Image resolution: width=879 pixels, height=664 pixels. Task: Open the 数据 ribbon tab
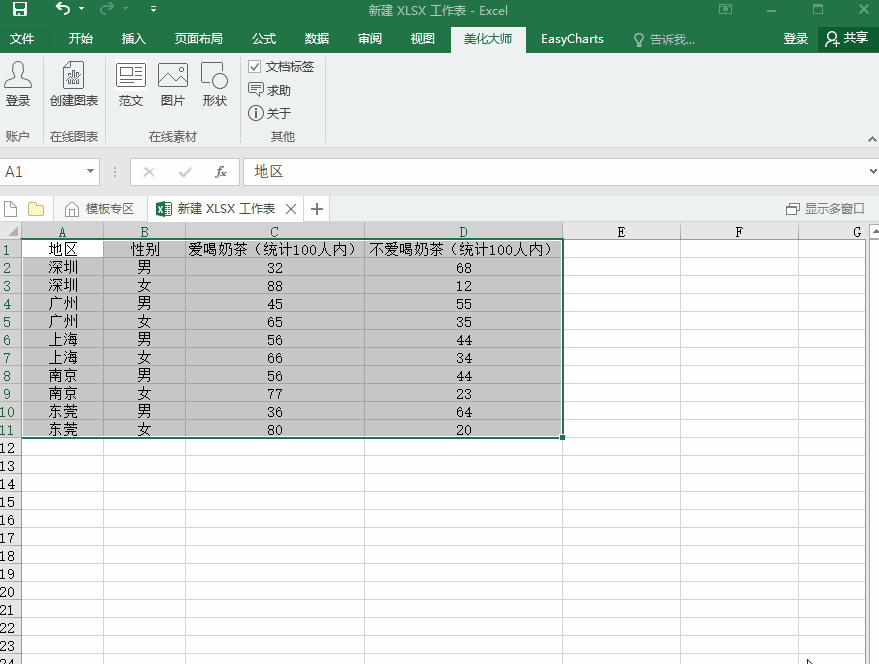pyautogui.click(x=317, y=39)
